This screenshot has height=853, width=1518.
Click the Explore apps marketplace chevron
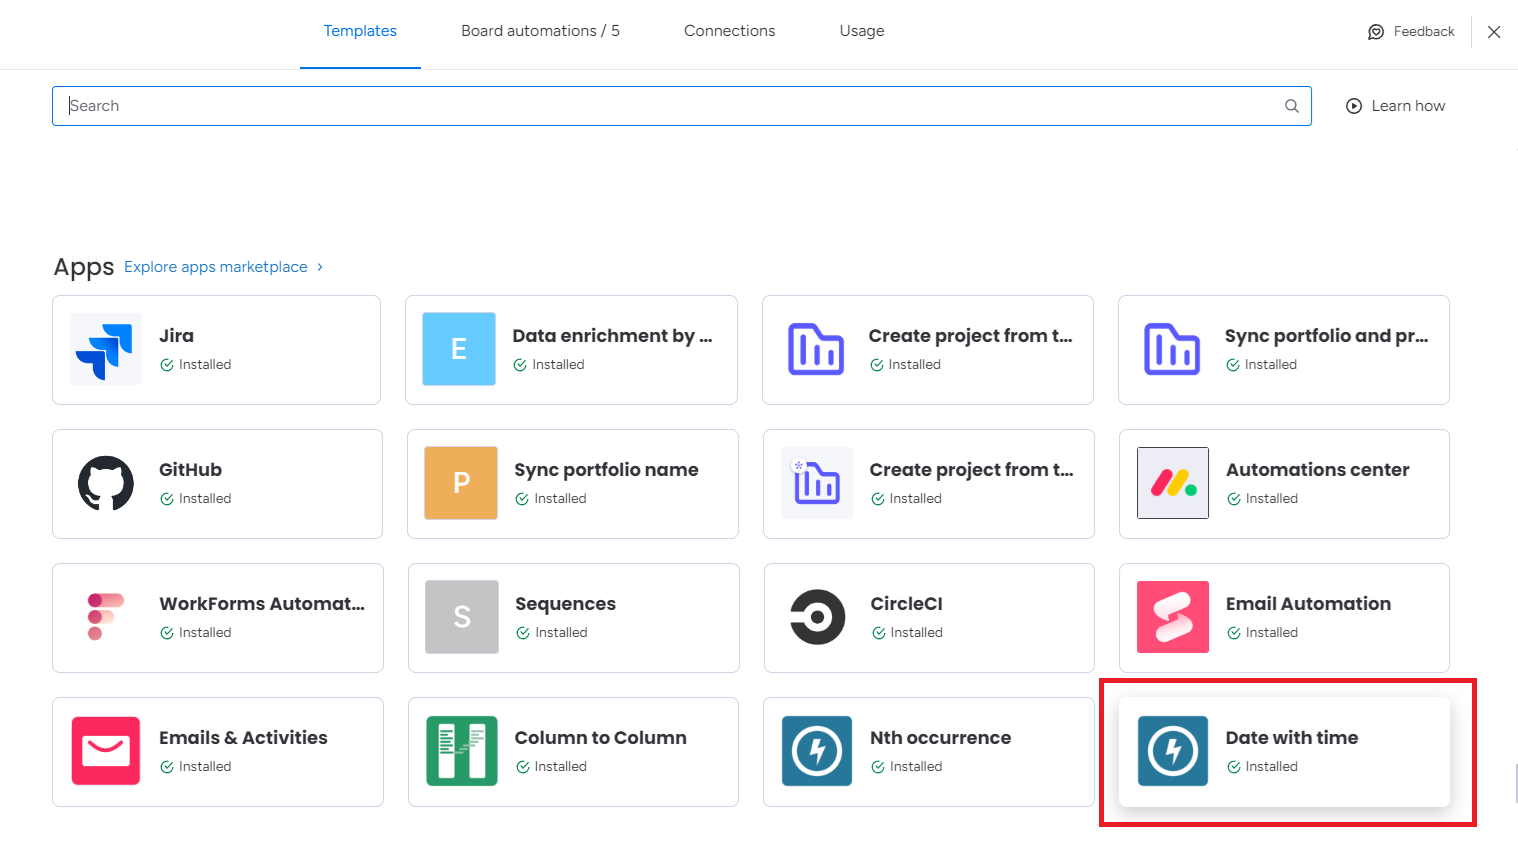(320, 267)
